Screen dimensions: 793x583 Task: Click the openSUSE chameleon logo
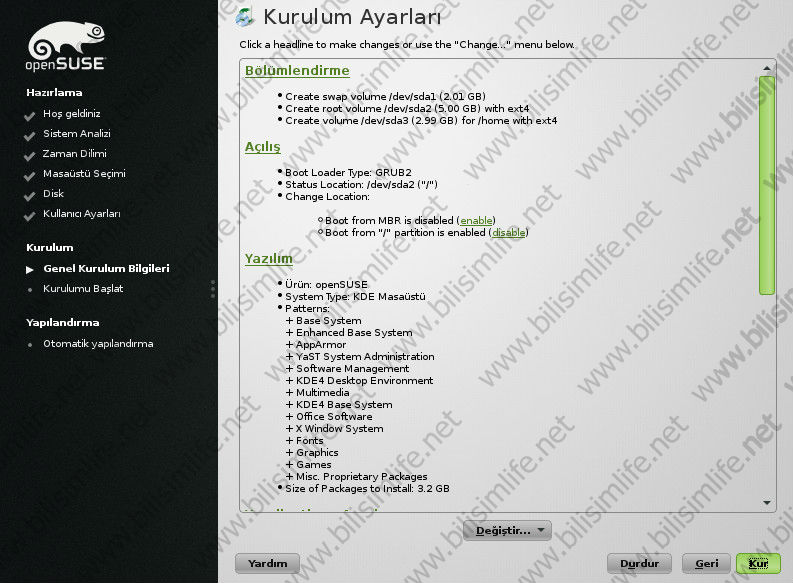click(x=65, y=46)
